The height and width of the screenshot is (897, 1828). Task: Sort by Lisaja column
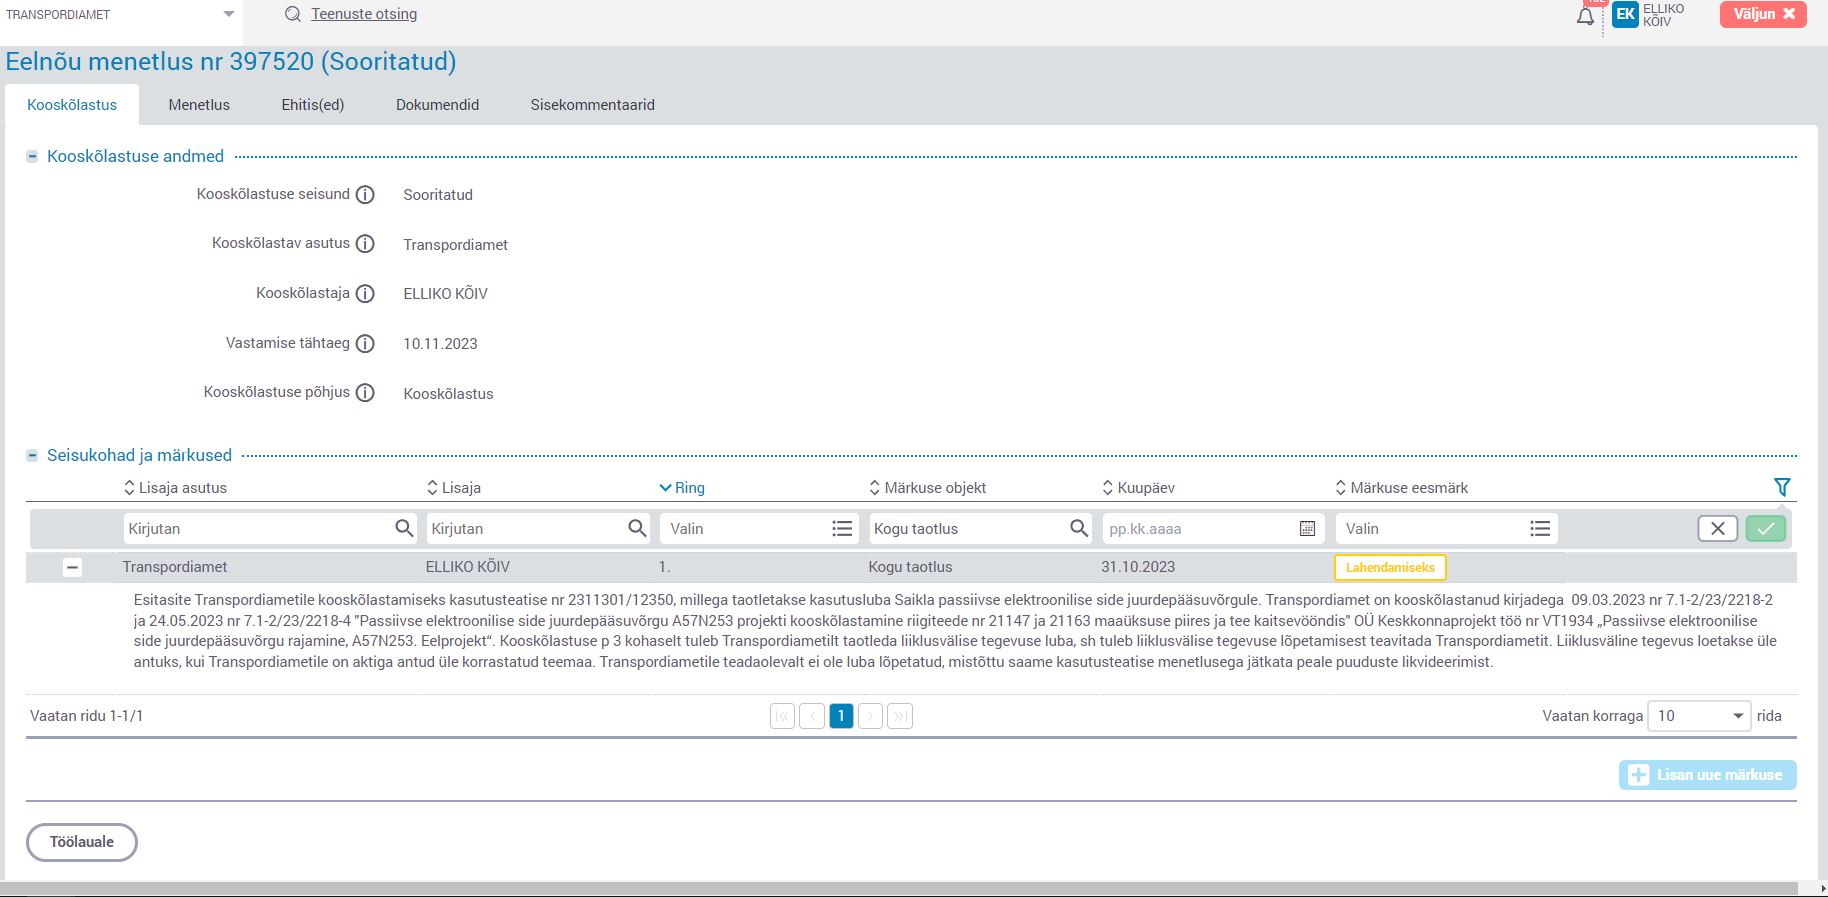(454, 488)
